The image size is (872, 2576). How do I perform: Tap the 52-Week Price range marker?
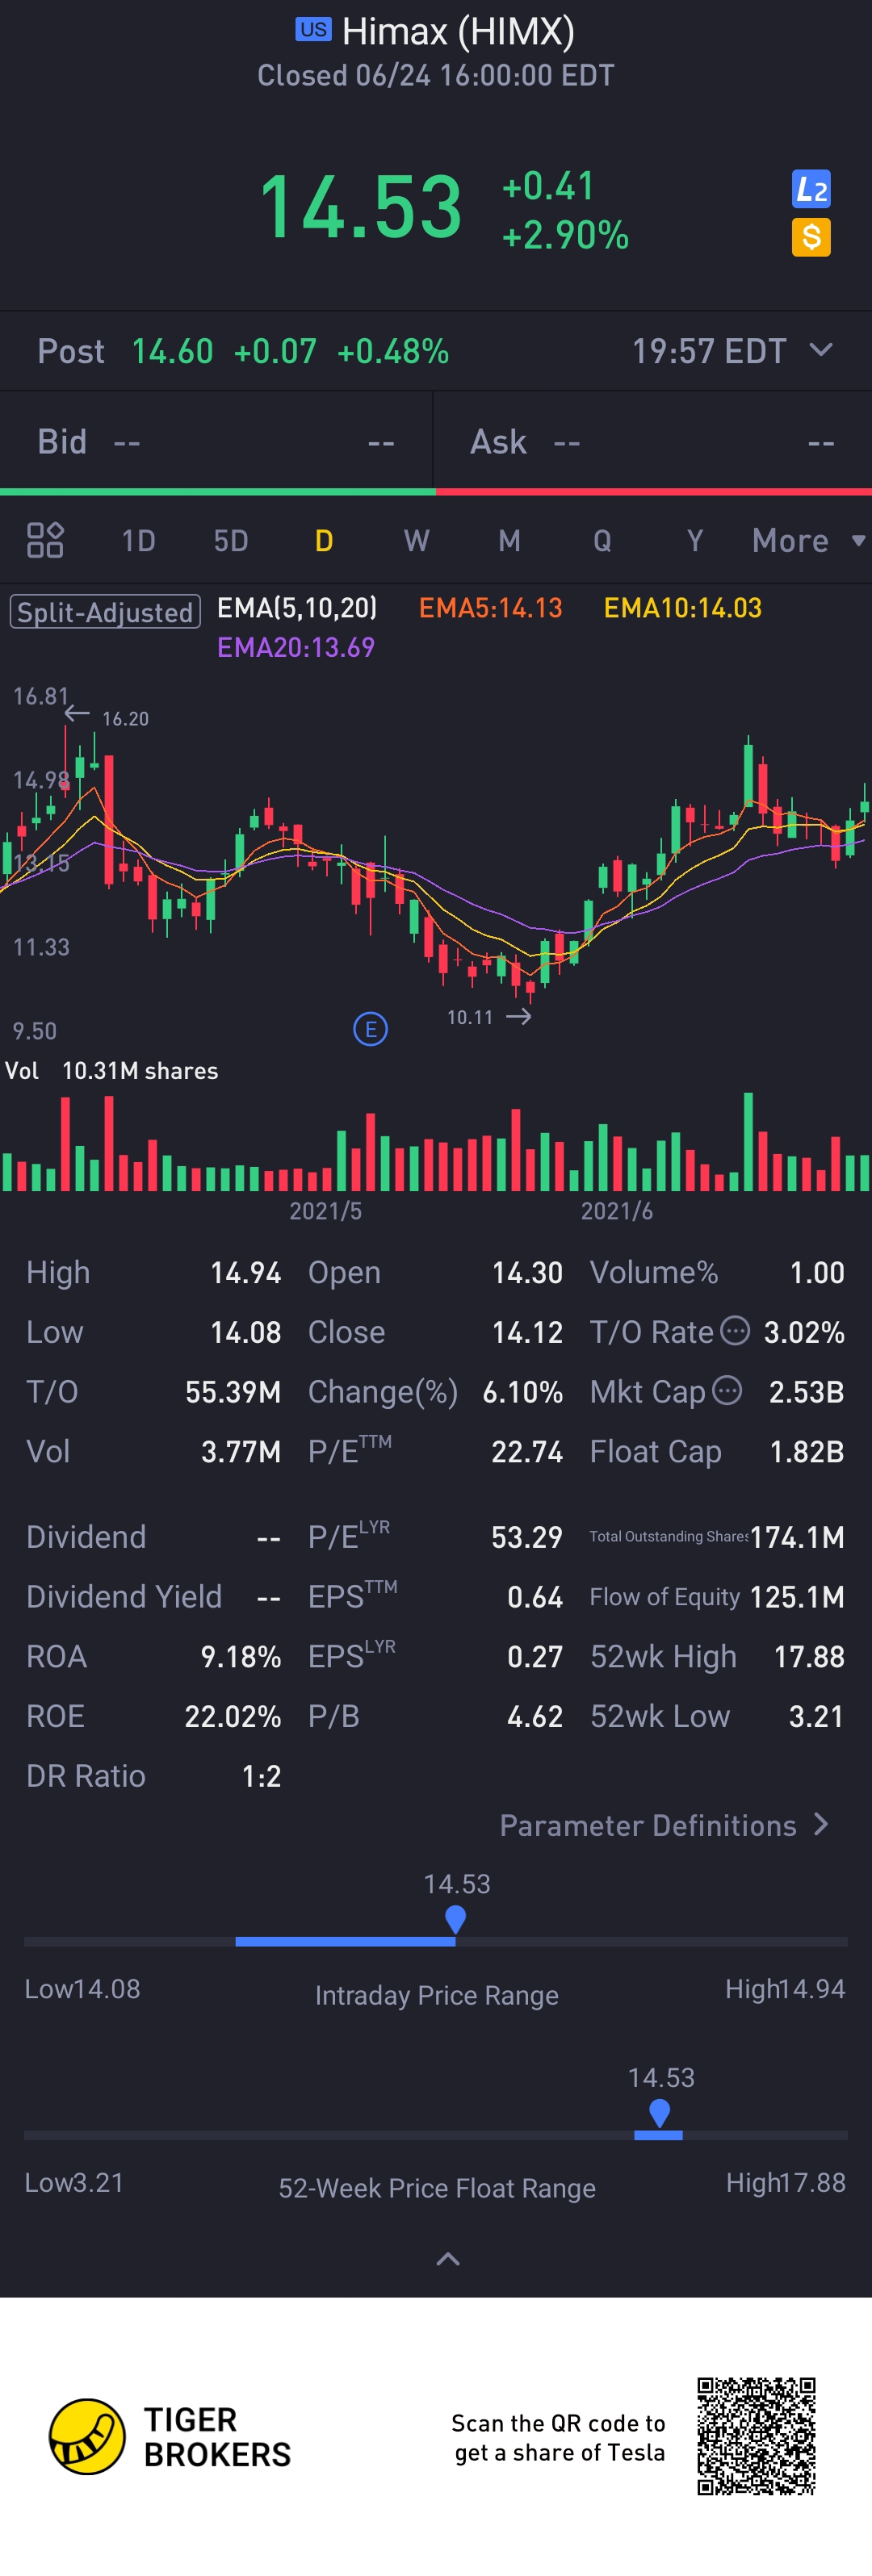(659, 2113)
